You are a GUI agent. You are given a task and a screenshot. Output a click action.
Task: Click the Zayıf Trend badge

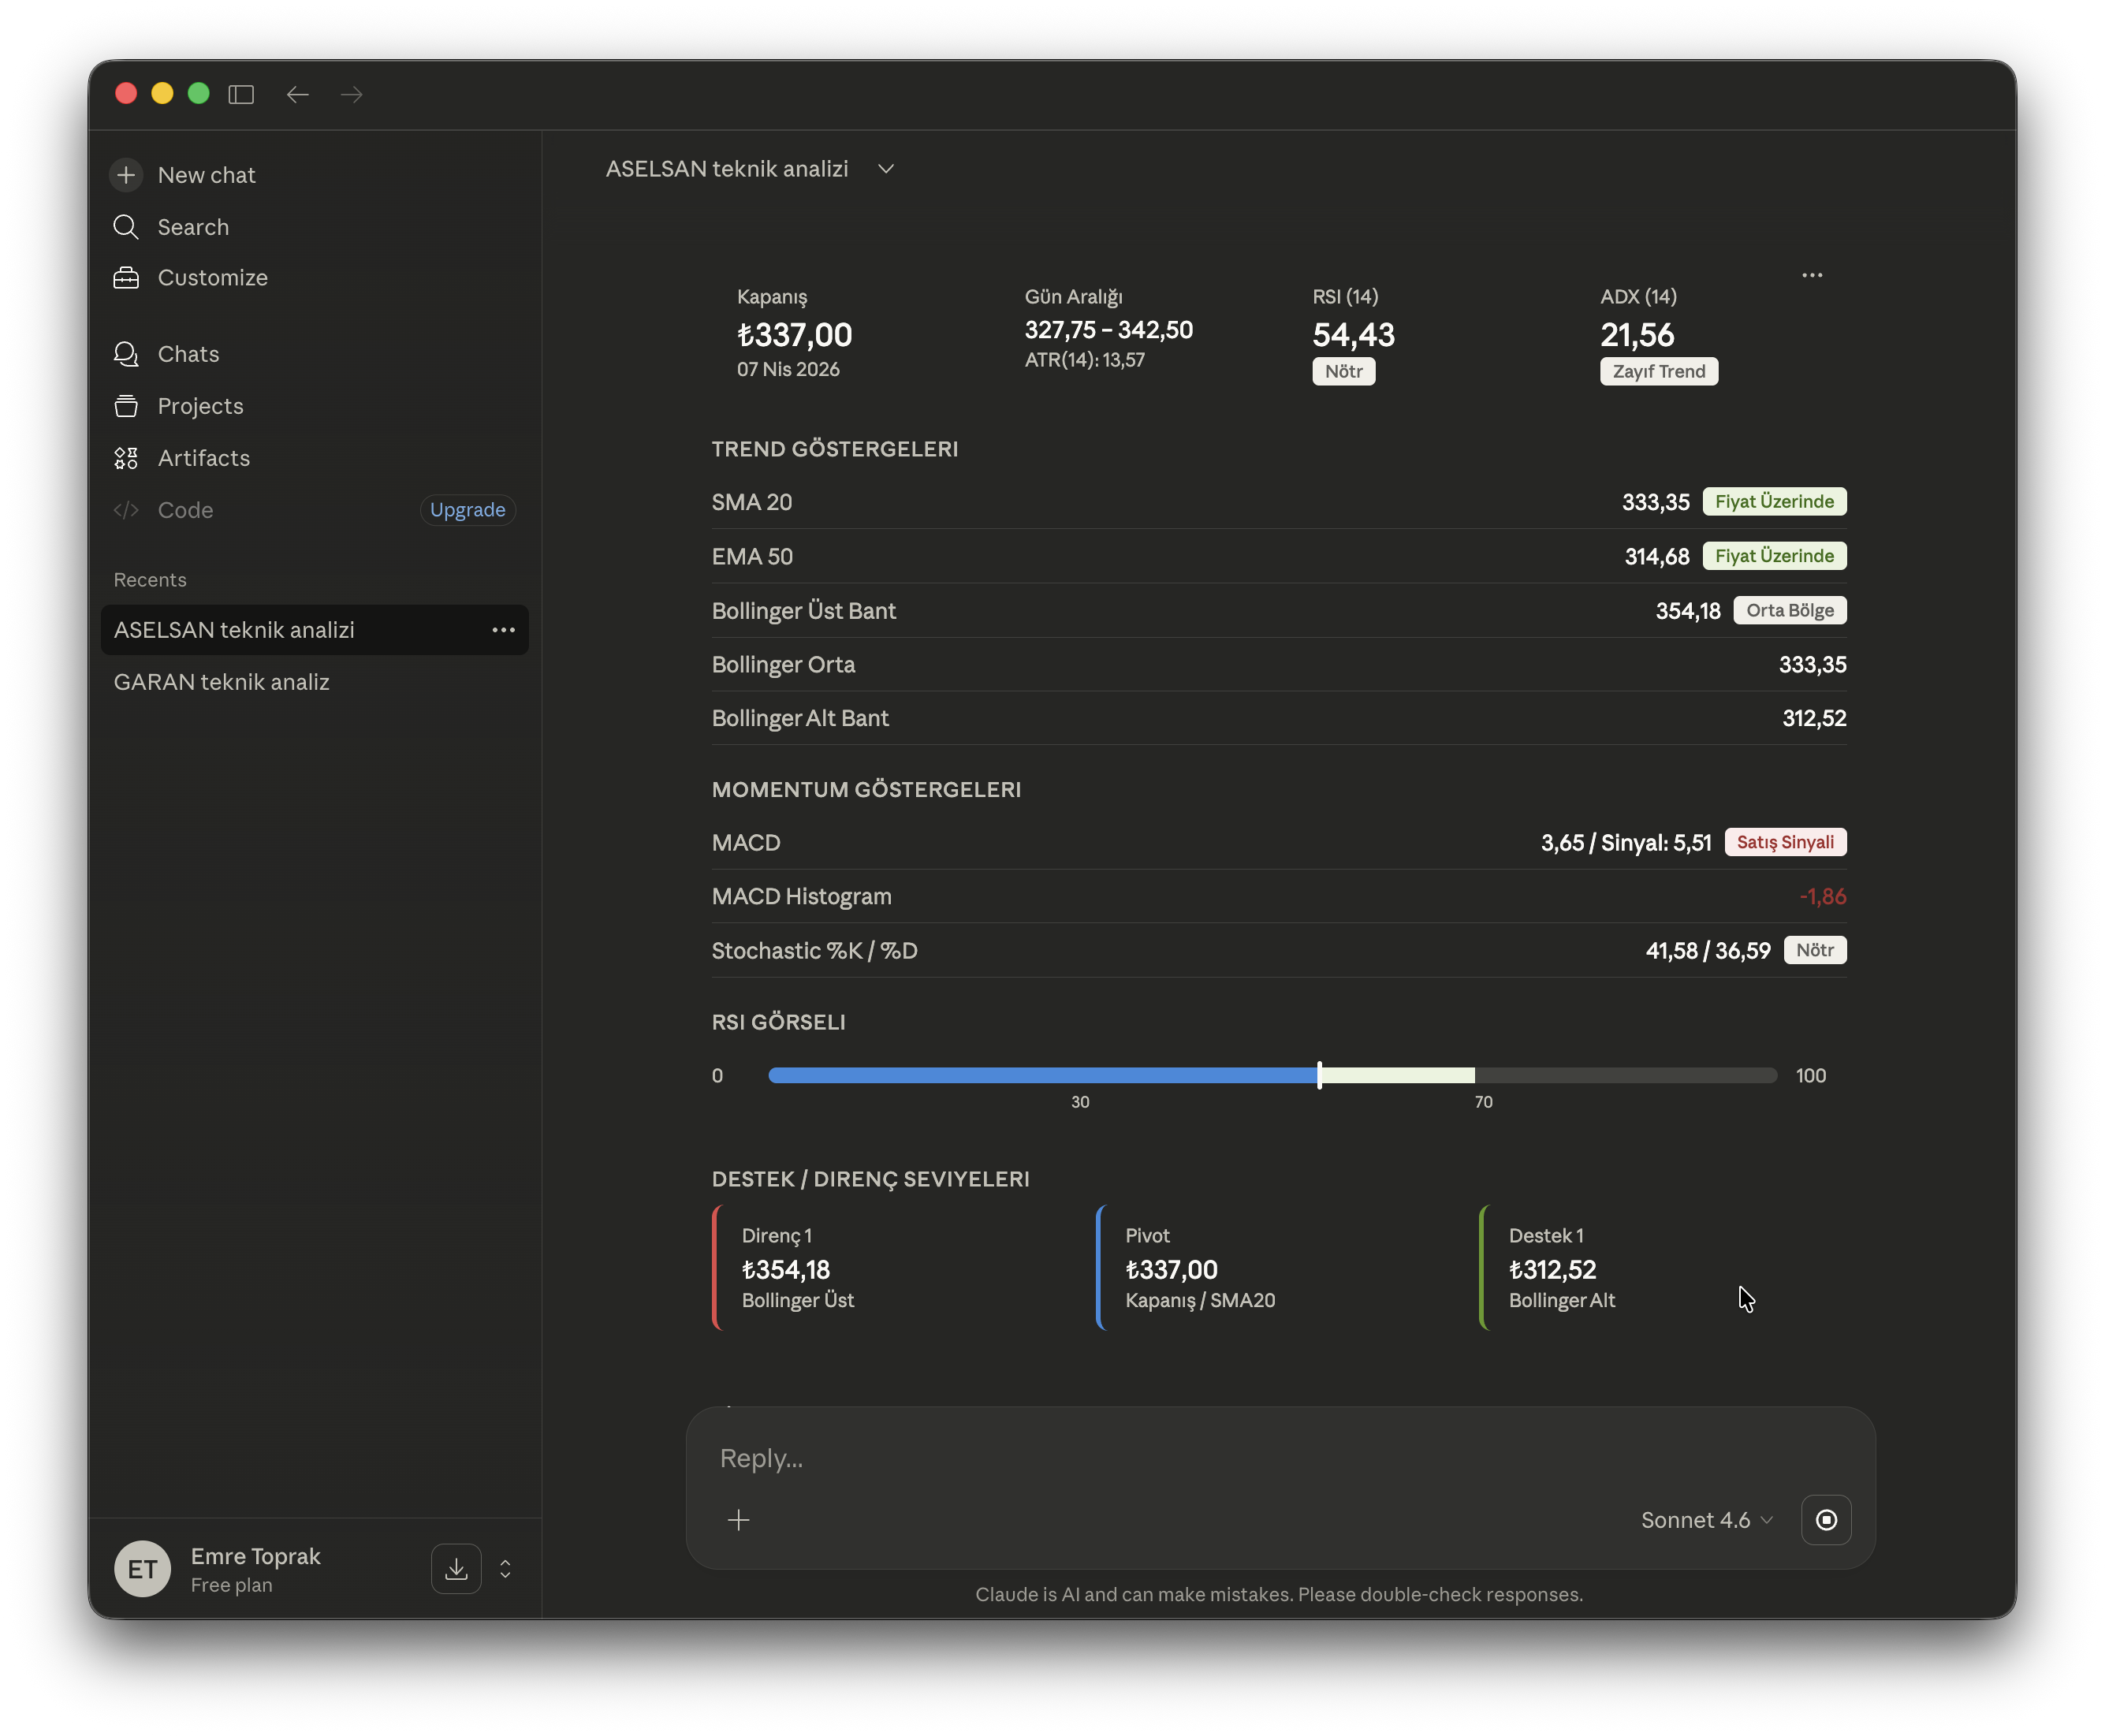[x=1659, y=371]
